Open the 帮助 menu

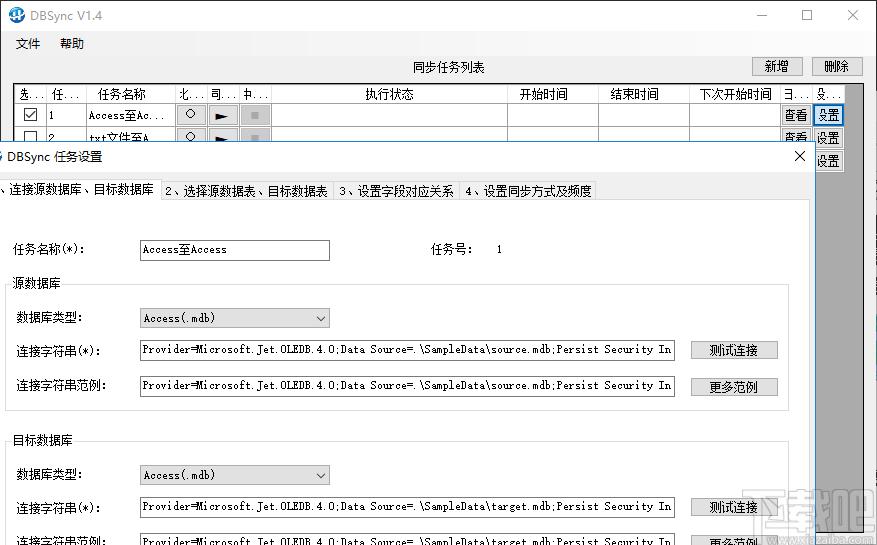point(72,44)
